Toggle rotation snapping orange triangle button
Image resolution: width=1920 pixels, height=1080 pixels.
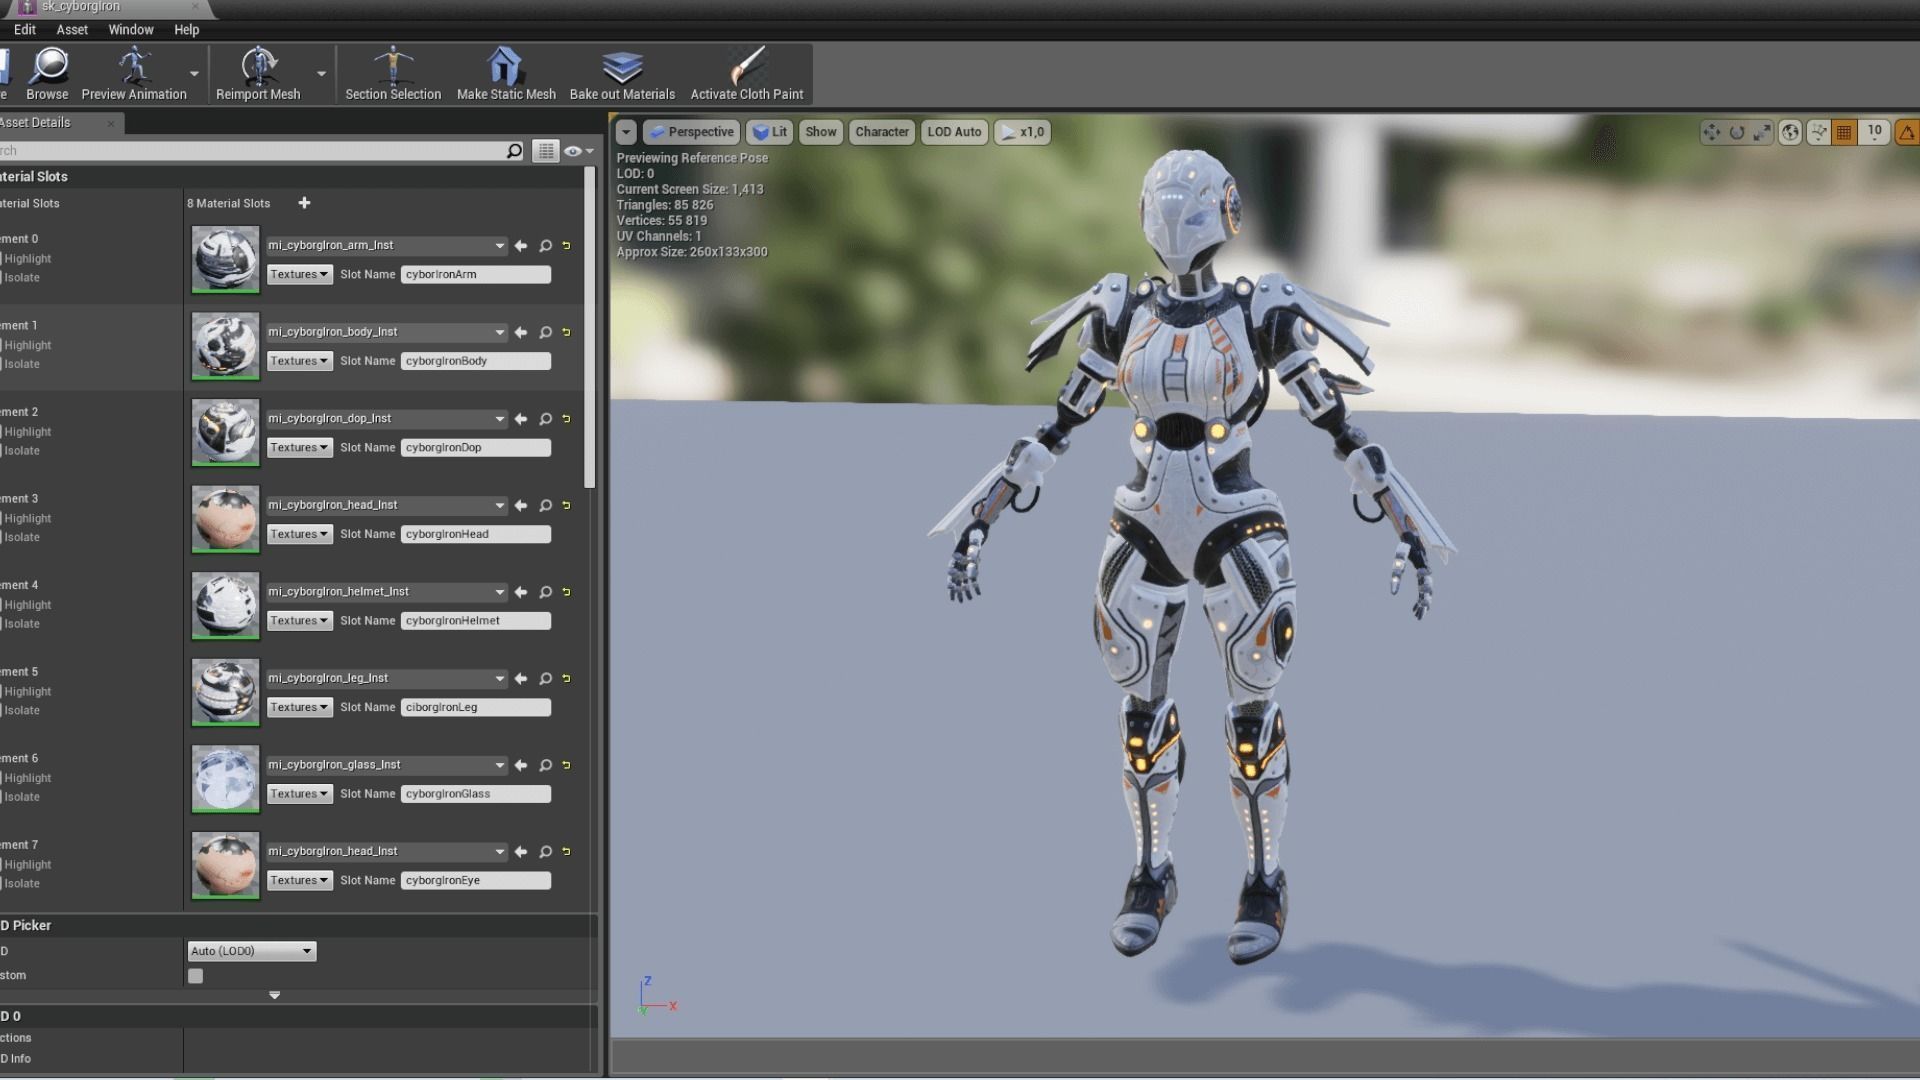(x=1907, y=132)
